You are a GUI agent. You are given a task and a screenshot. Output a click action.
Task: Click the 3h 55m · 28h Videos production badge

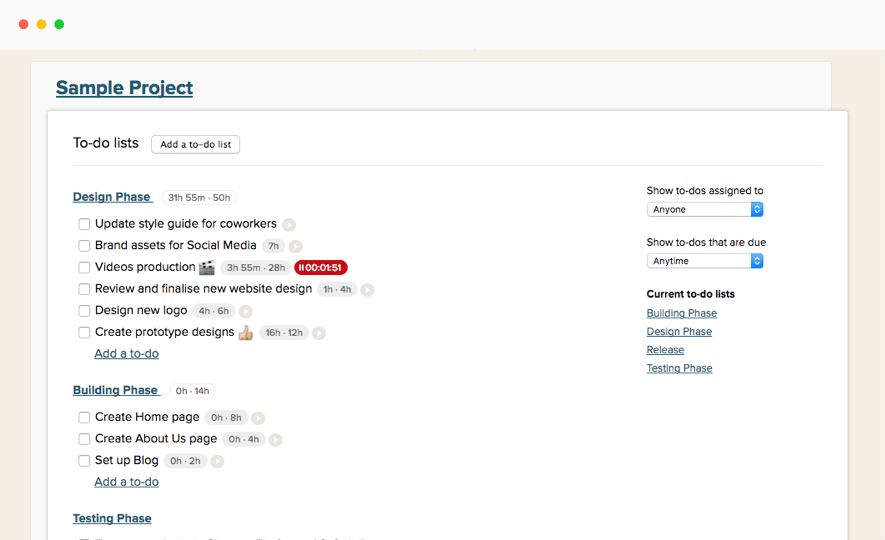click(256, 267)
